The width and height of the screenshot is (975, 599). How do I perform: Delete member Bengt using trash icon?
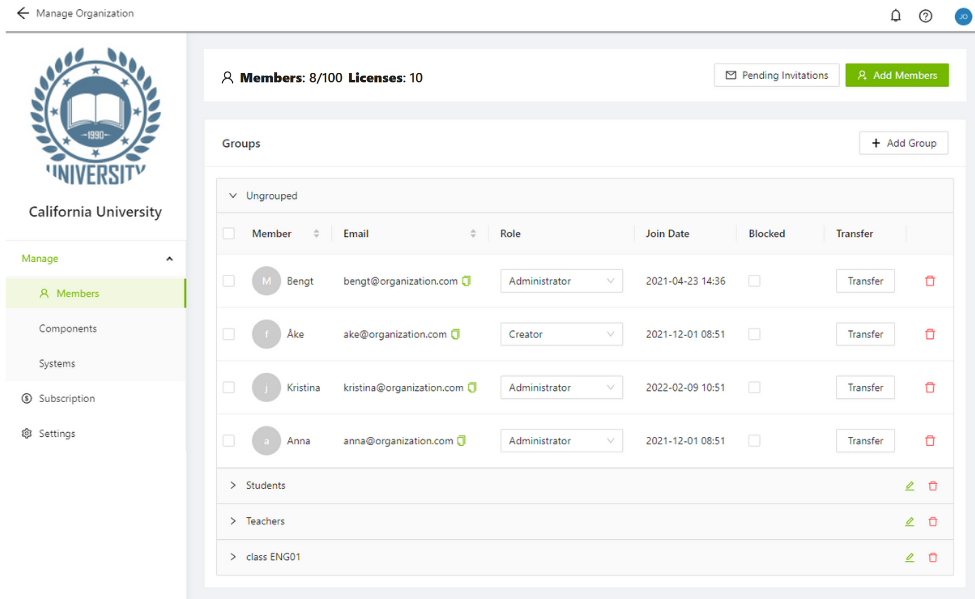pos(930,281)
